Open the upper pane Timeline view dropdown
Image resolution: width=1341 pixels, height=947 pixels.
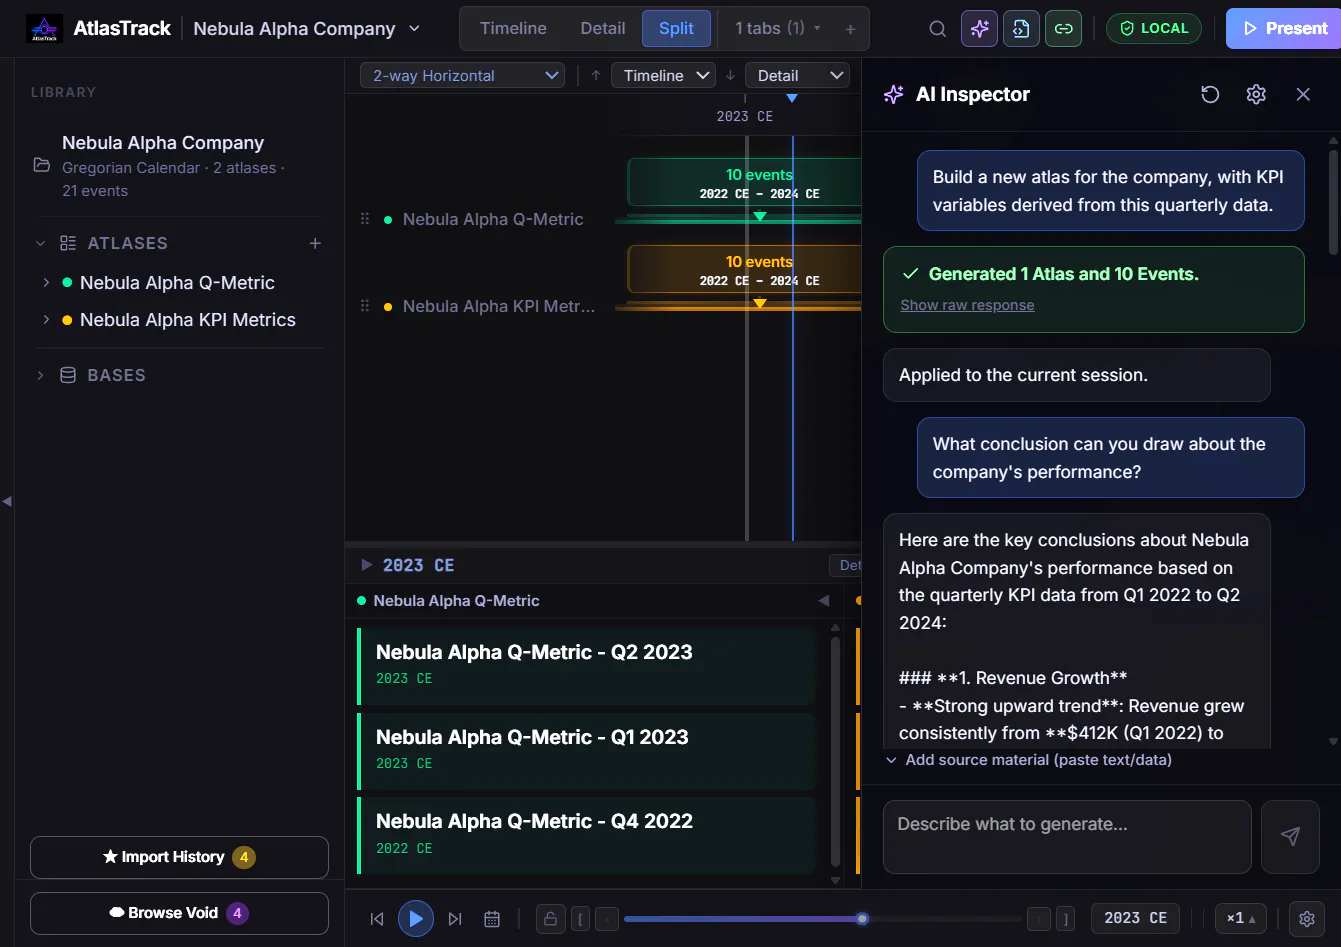click(x=663, y=76)
